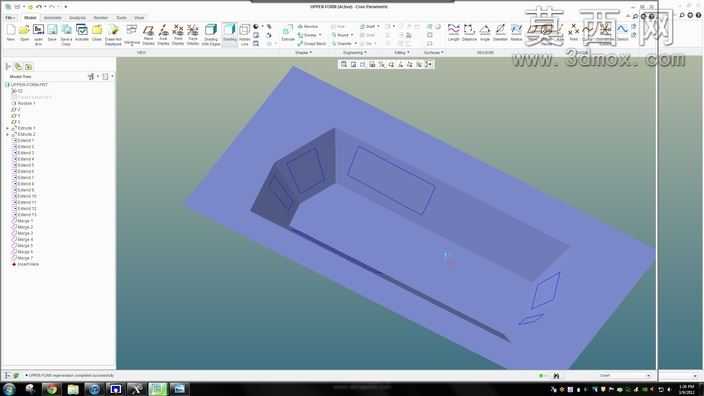Image resolution: width=704 pixels, height=396 pixels.
Task: Open the Draft dropdown arrow
Action: [x=378, y=26]
